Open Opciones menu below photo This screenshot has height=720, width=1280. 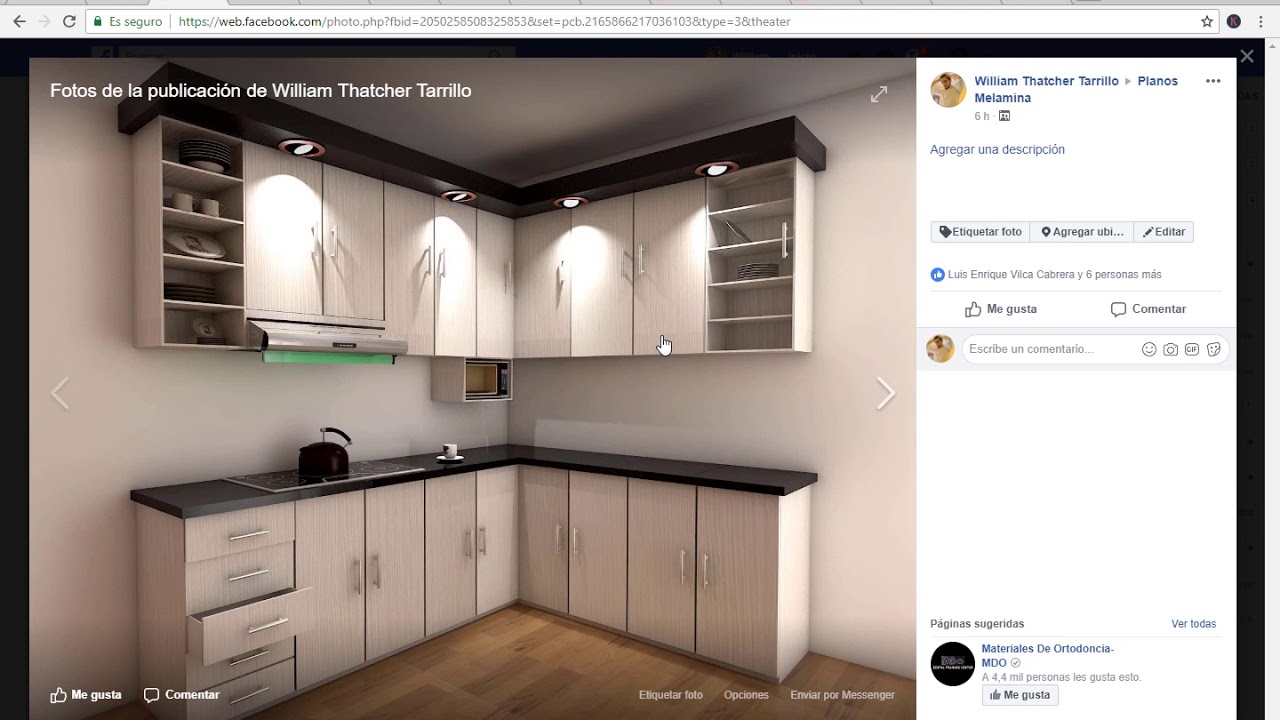pos(746,695)
